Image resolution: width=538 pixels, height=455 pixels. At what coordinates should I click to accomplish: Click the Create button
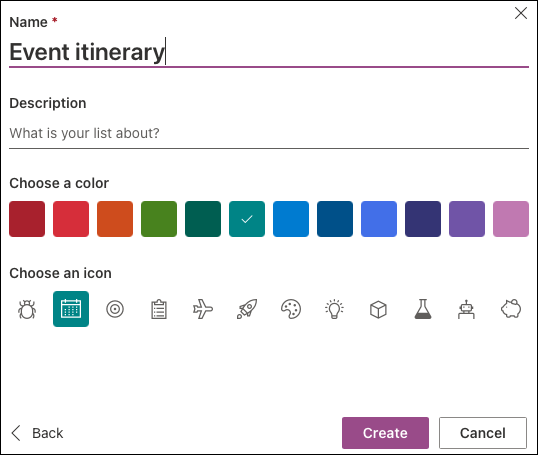[x=385, y=433]
